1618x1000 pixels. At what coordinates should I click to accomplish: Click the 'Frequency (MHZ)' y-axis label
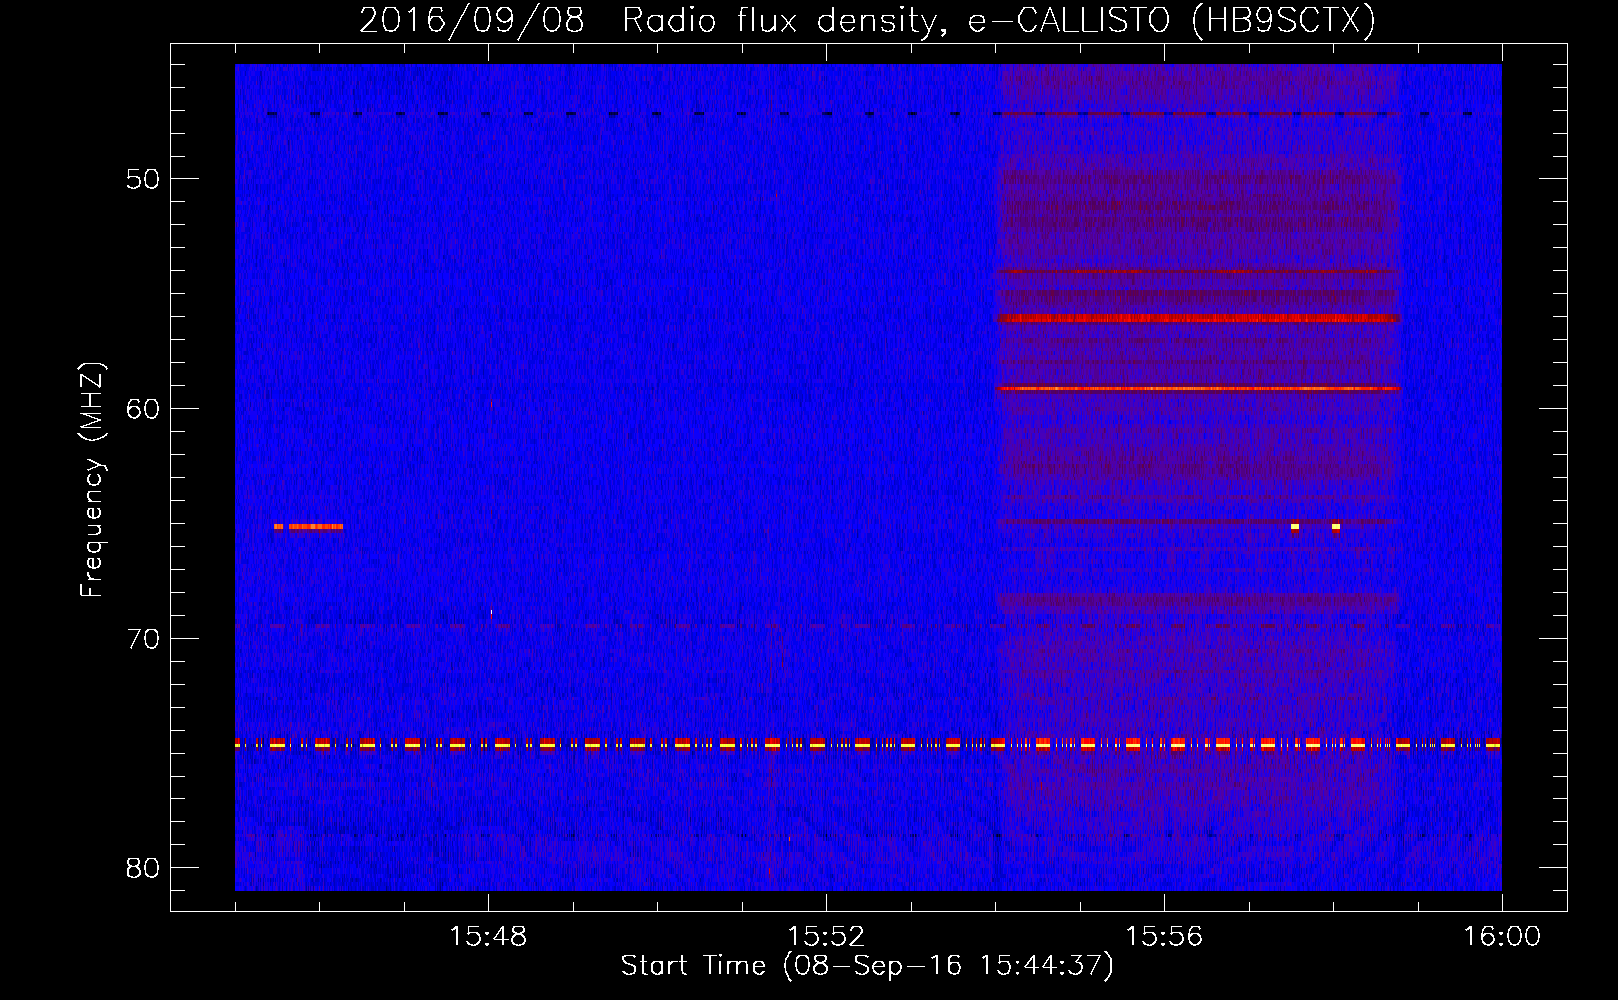[x=92, y=480]
